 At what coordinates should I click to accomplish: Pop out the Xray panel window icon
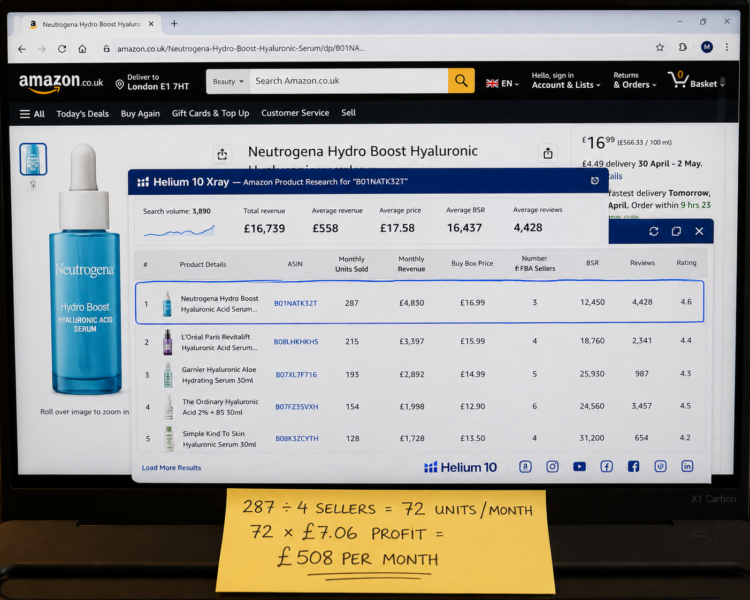(676, 232)
